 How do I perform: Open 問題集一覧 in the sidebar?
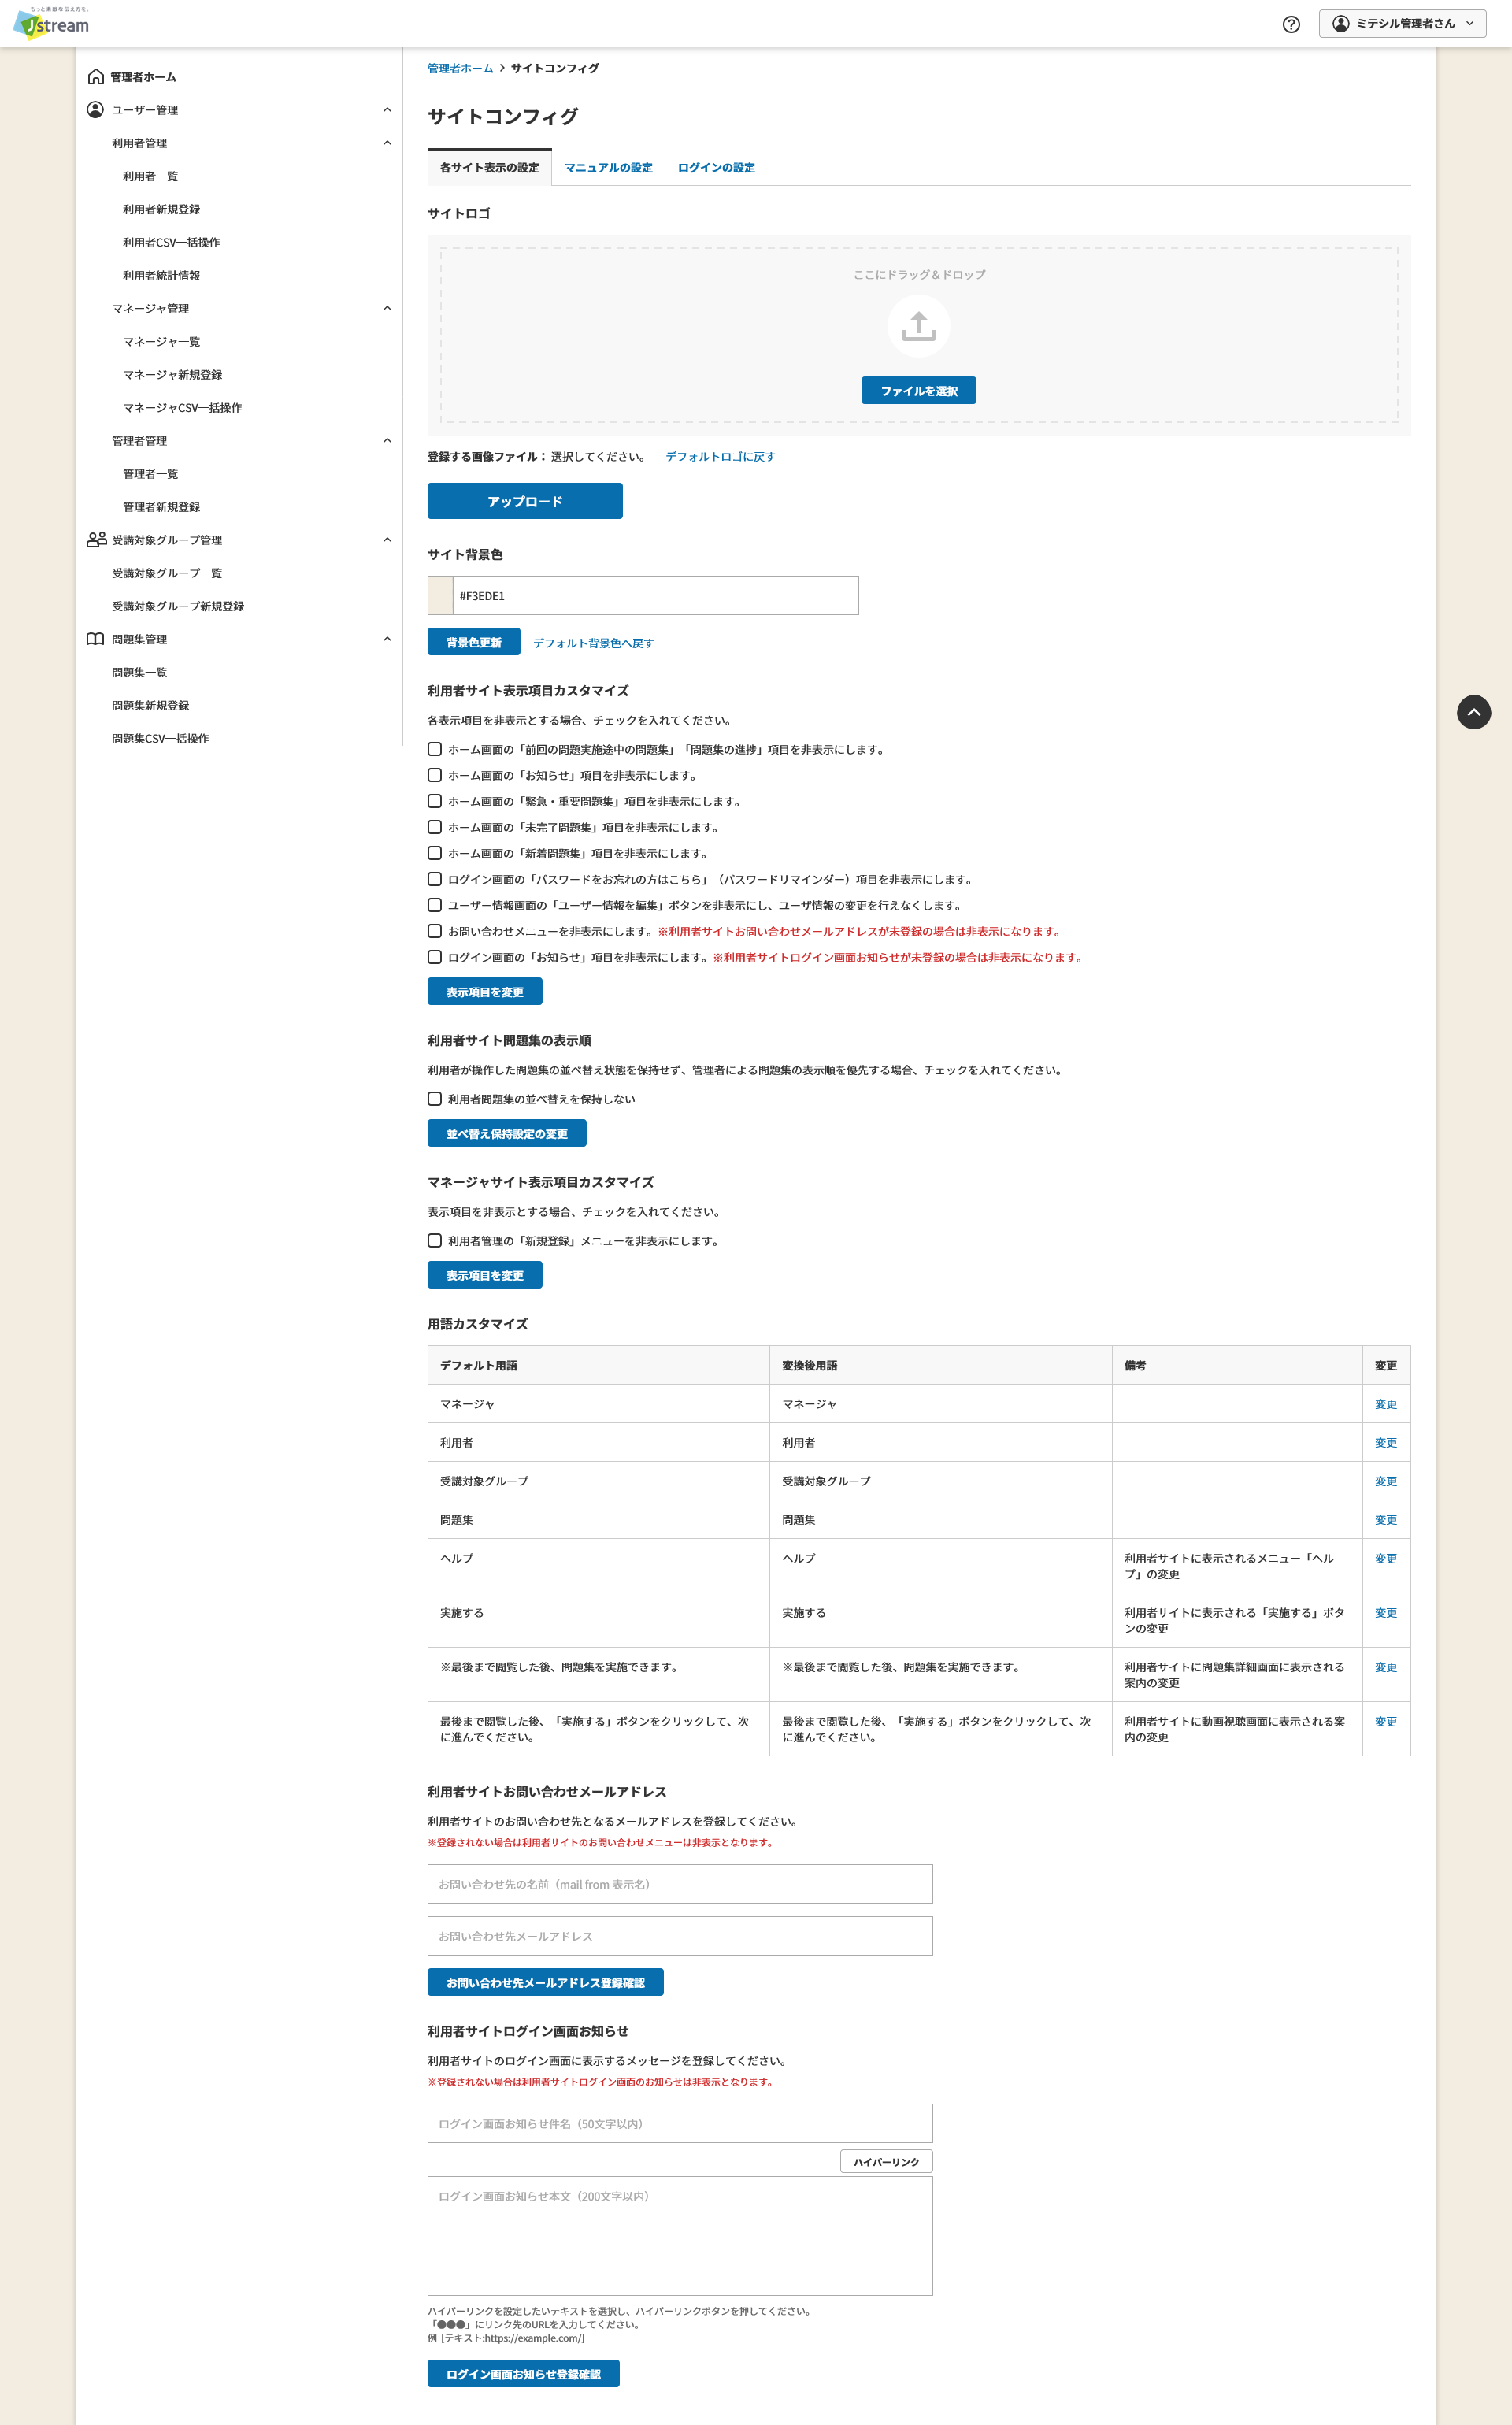(139, 673)
